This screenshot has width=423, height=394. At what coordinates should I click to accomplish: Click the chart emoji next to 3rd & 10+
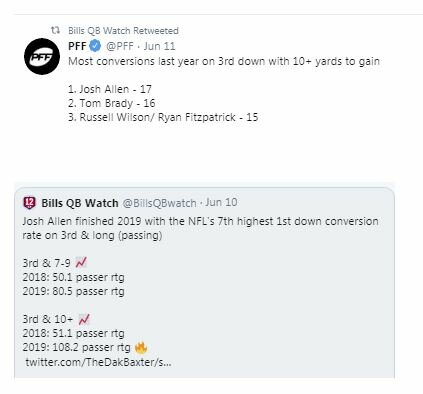click(x=84, y=319)
